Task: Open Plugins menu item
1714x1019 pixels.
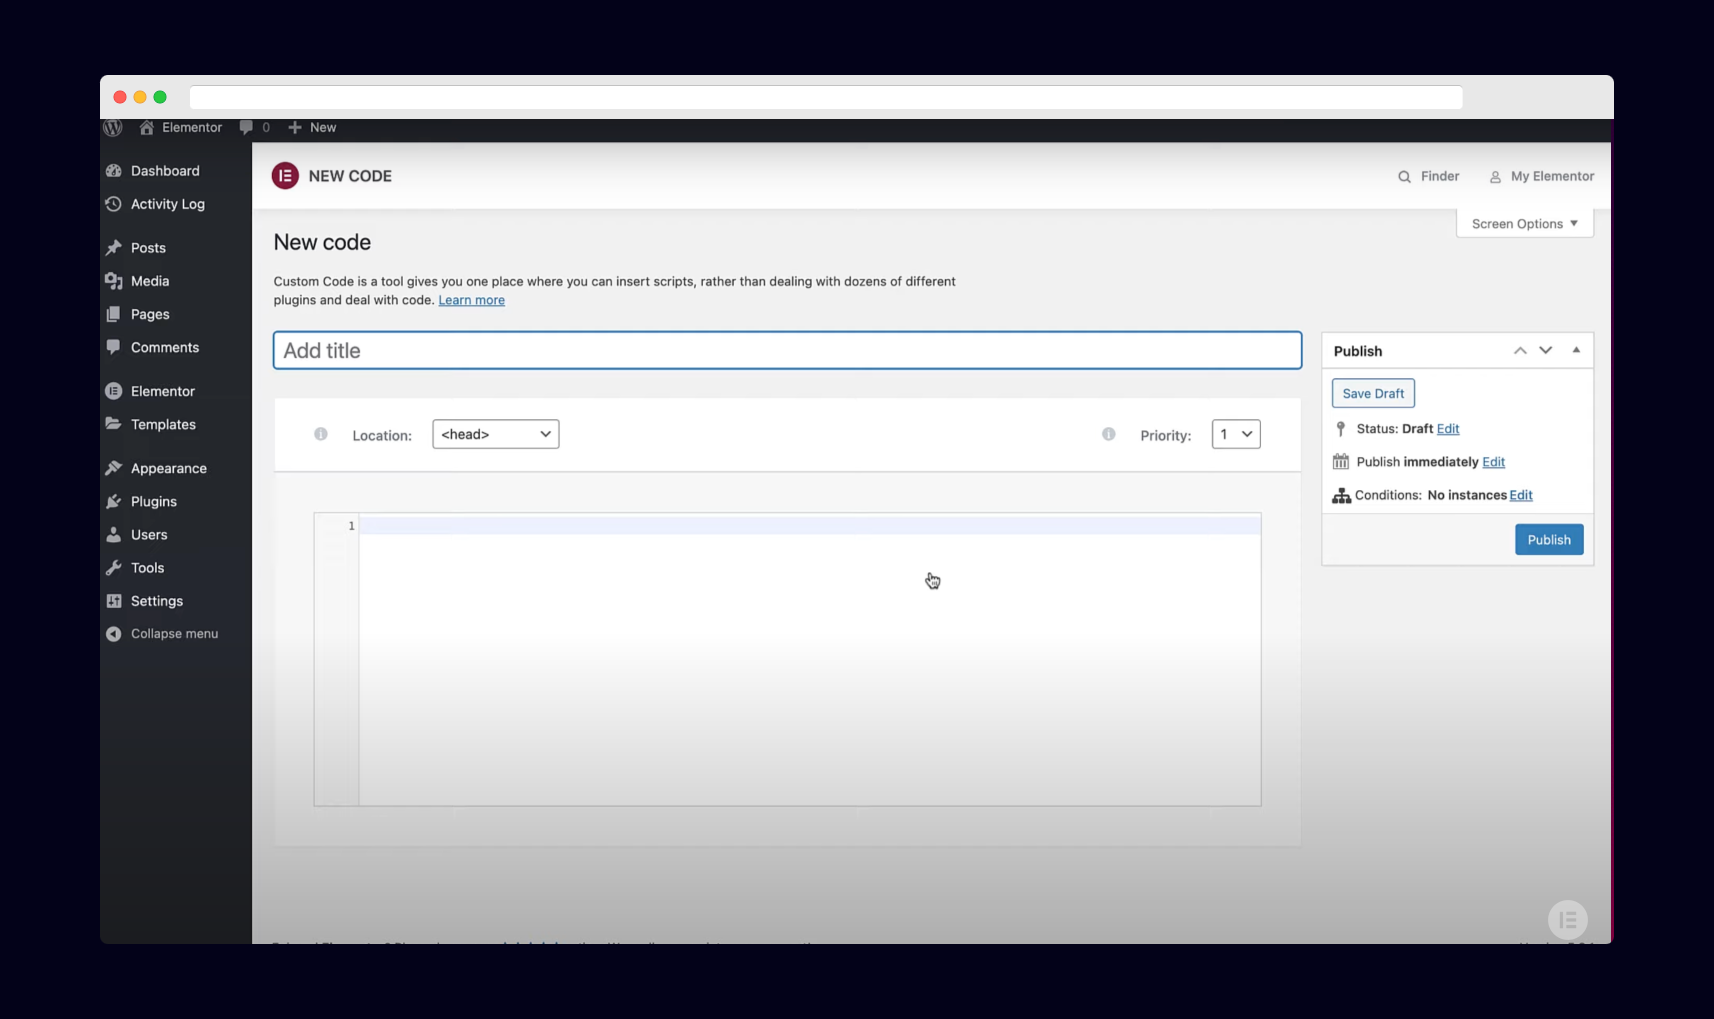Action: pyautogui.click(x=154, y=501)
